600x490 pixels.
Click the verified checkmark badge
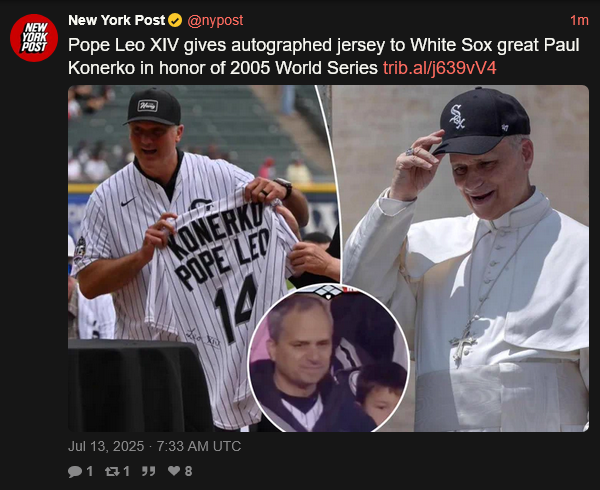[175, 20]
